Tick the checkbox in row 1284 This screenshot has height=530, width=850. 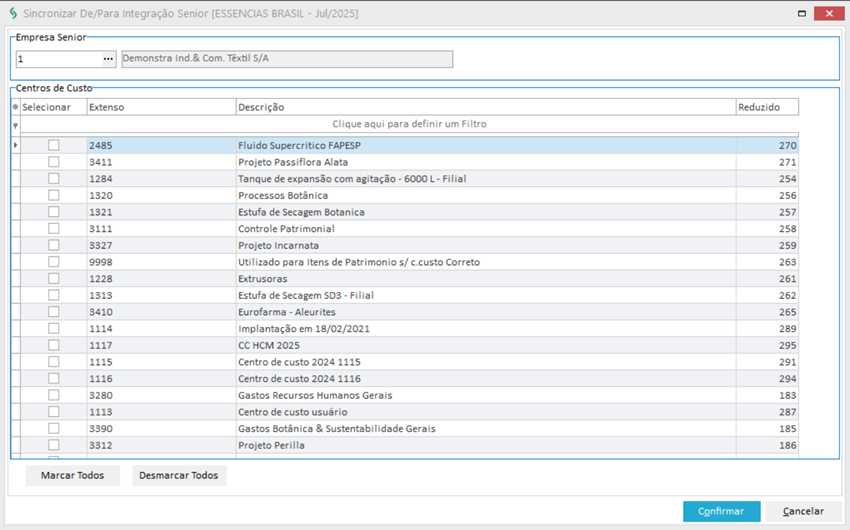tap(54, 179)
